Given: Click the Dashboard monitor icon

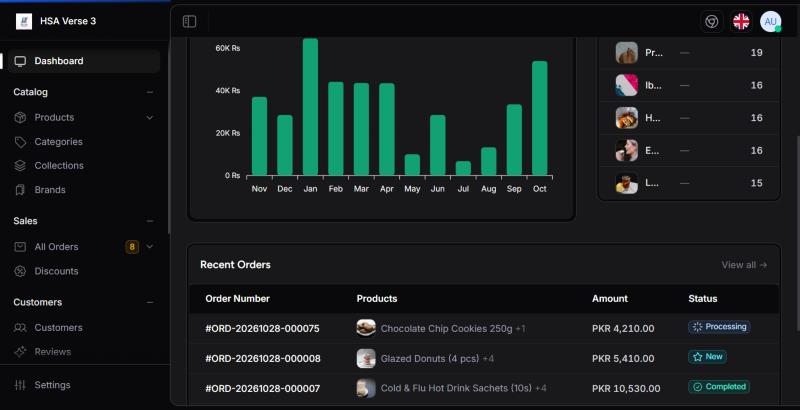Looking at the screenshot, I should click(x=20, y=61).
